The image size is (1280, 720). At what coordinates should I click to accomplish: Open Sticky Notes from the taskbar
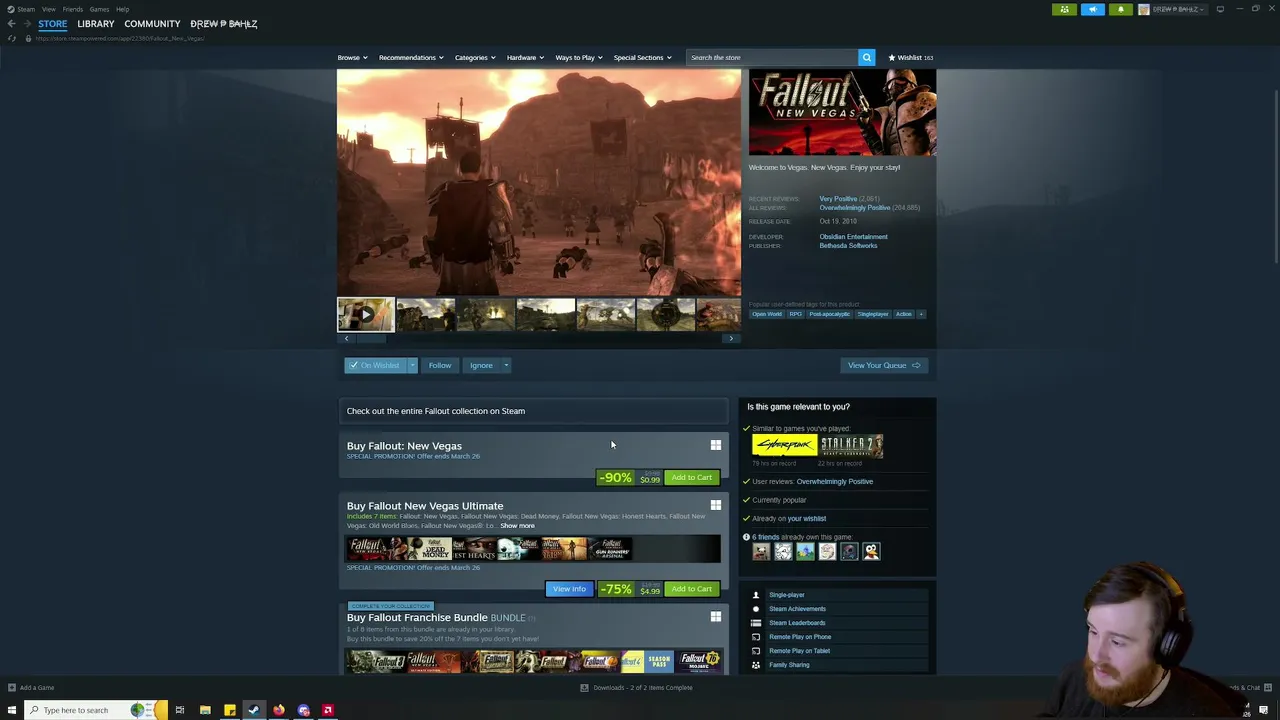click(230, 710)
